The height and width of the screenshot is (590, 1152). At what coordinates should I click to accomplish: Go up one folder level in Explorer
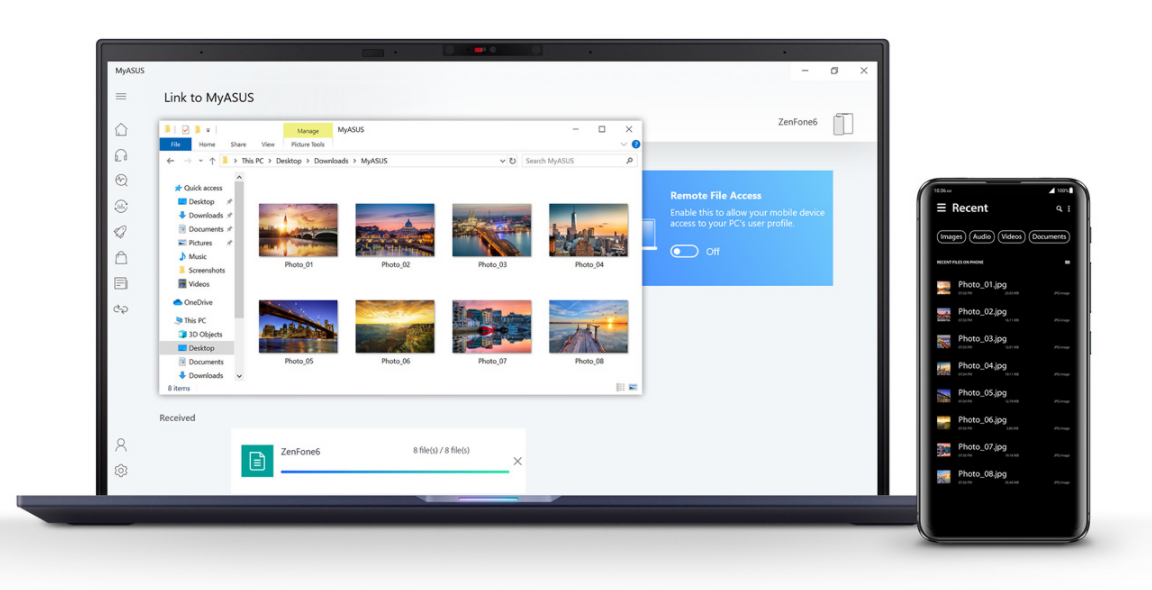pos(212,161)
